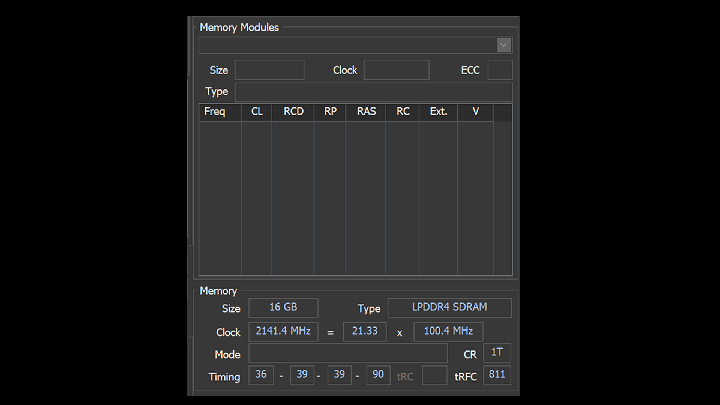
Task: Click the module Clock field
Action: [396, 70]
